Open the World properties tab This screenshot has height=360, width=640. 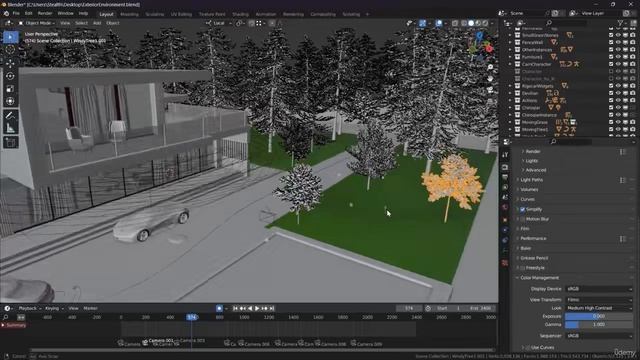coord(505,207)
